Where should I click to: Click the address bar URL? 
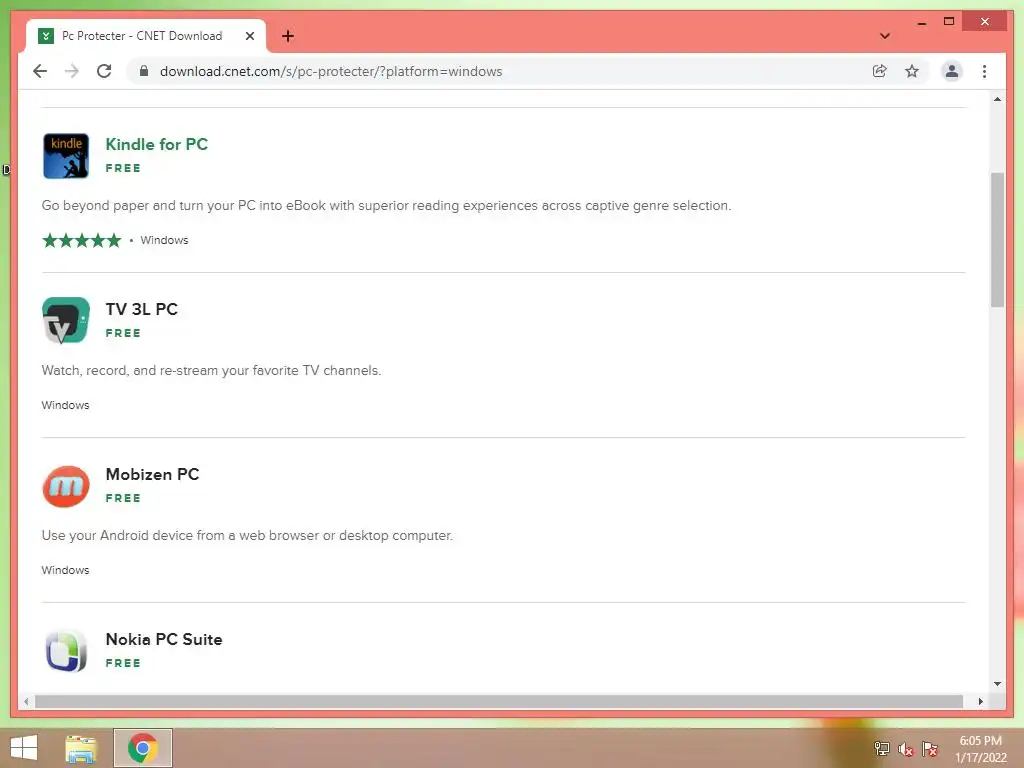tap(331, 71)
